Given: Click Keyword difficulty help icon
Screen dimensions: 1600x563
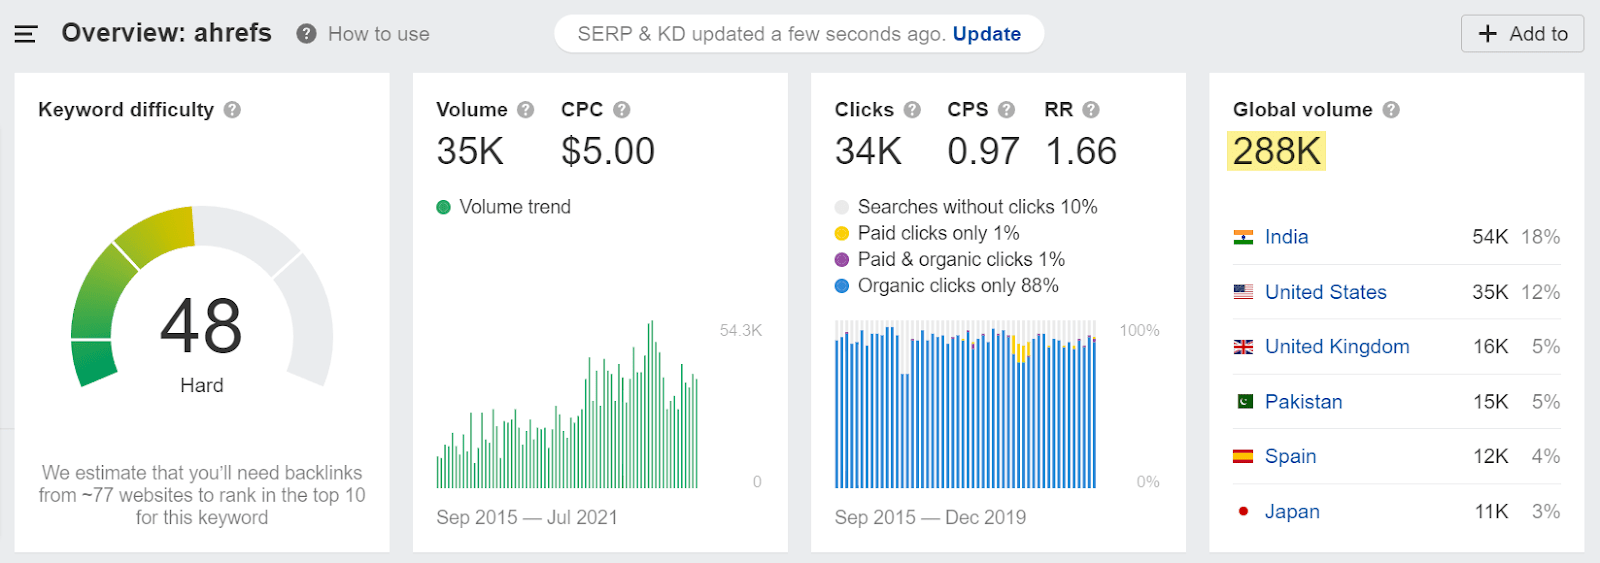Looking at the screenshot, I should [x=232, y=110].
